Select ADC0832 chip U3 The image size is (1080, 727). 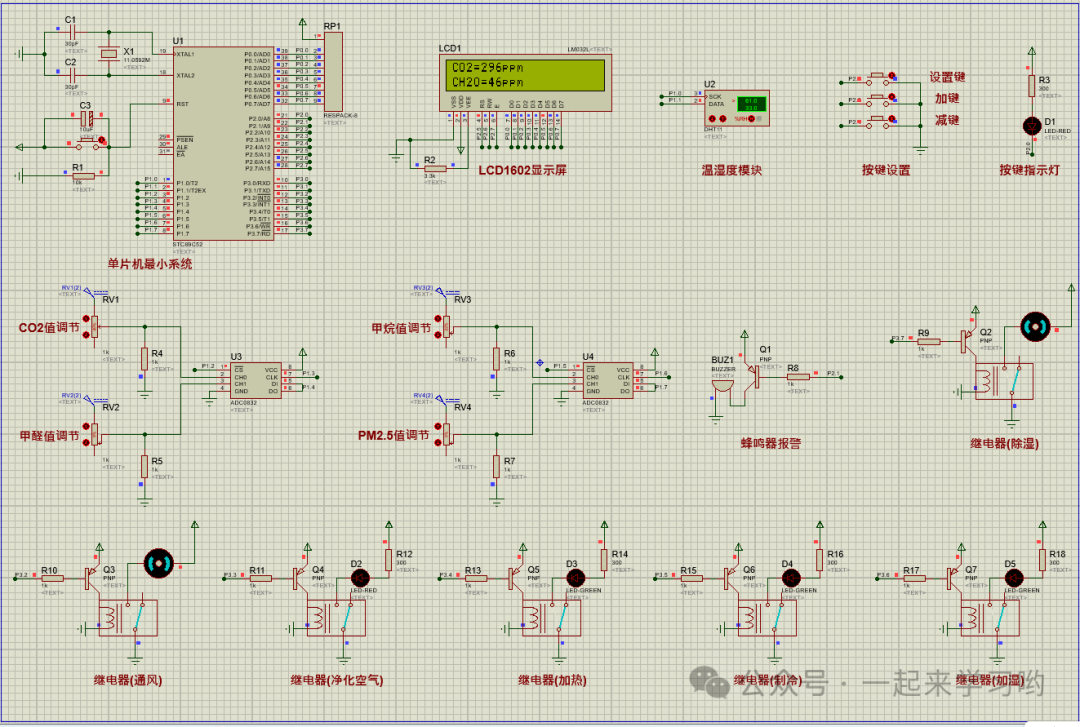(x=254, y=380)
